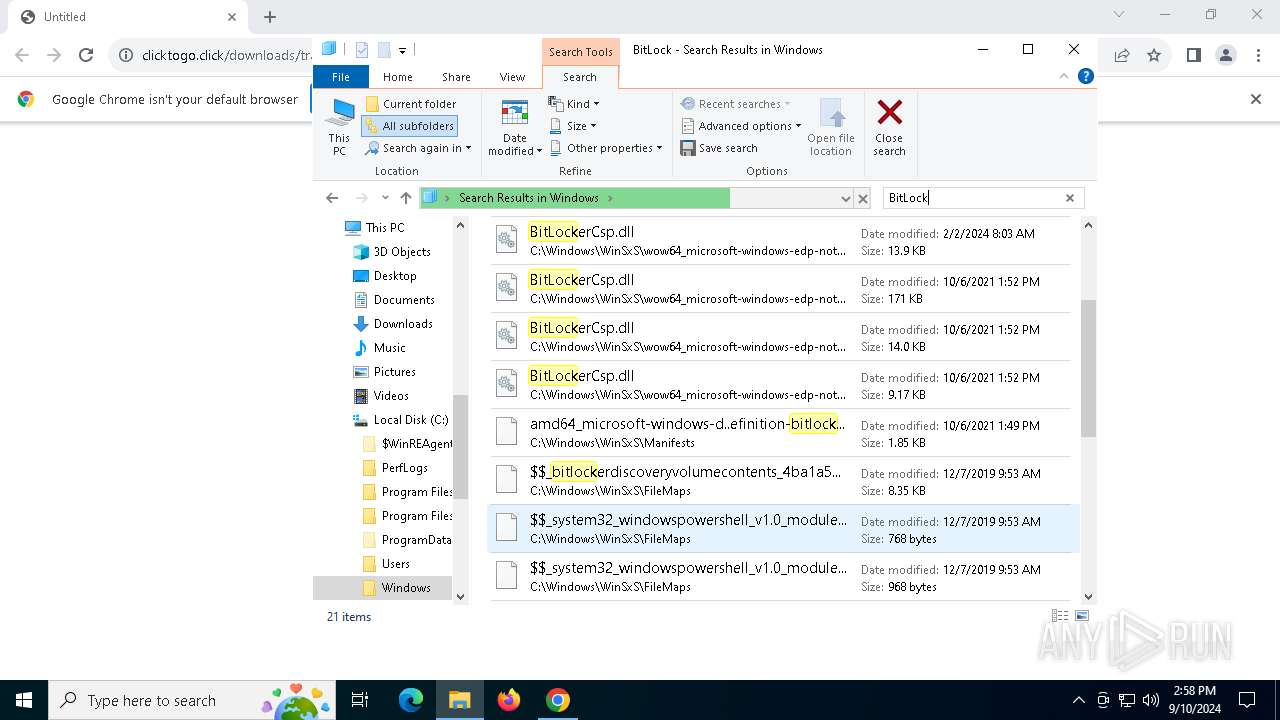Toggle Current folder search scope

click(410, 104)
